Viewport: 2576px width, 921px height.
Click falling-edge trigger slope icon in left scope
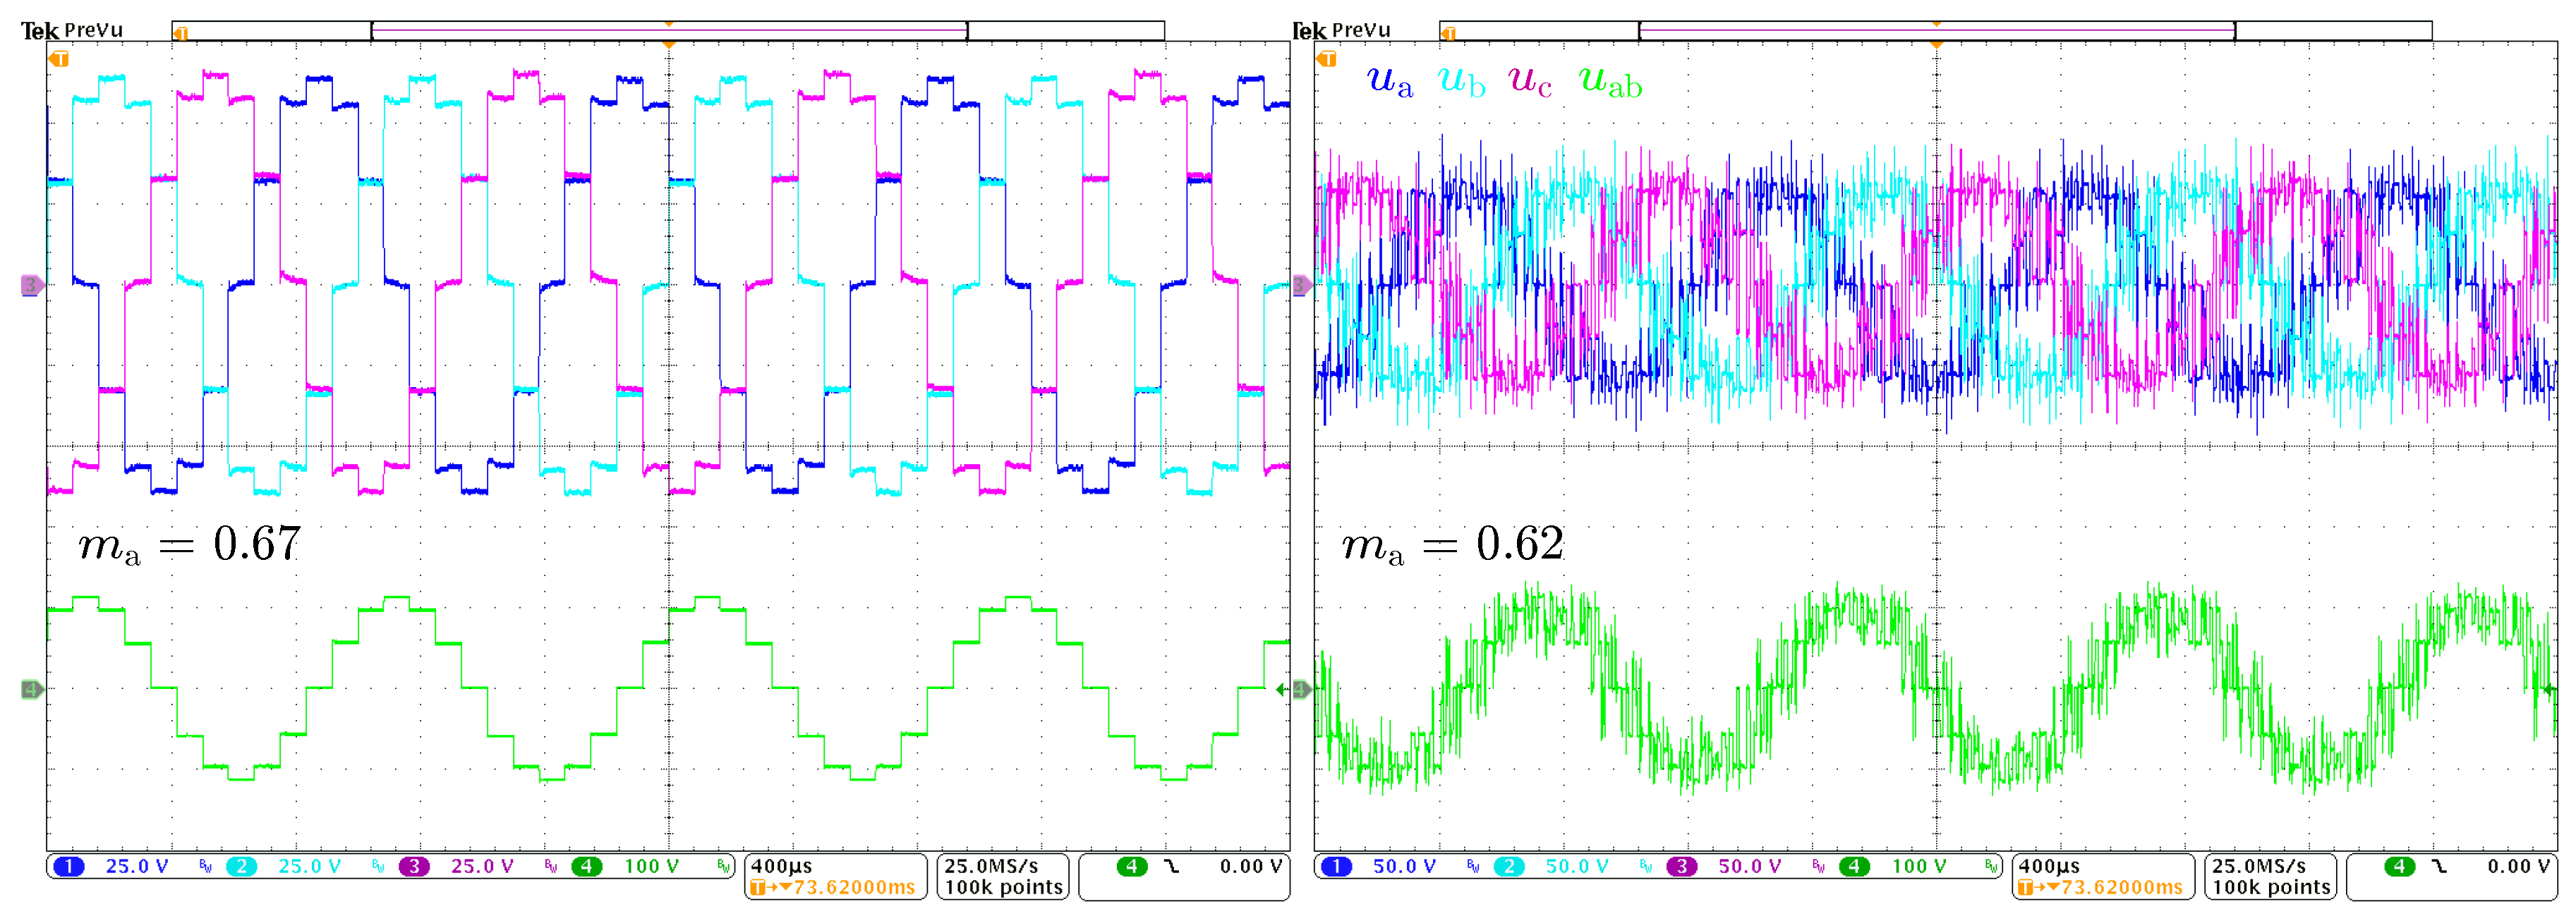click(1171, 866)
